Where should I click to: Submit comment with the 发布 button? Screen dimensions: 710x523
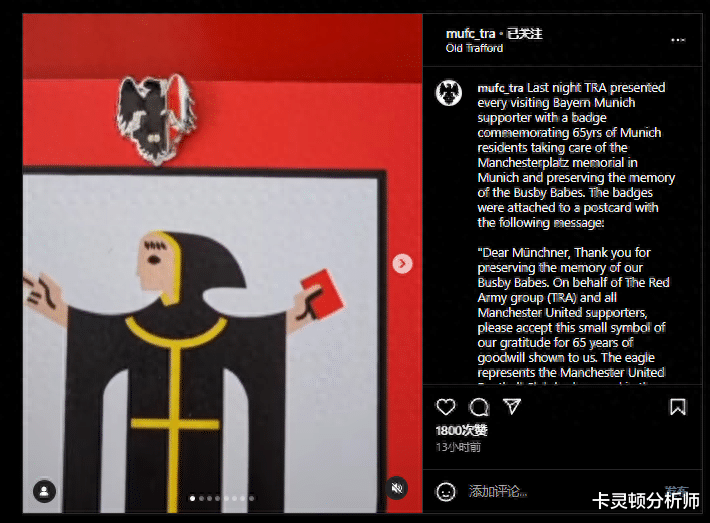(x=676, y=490)
